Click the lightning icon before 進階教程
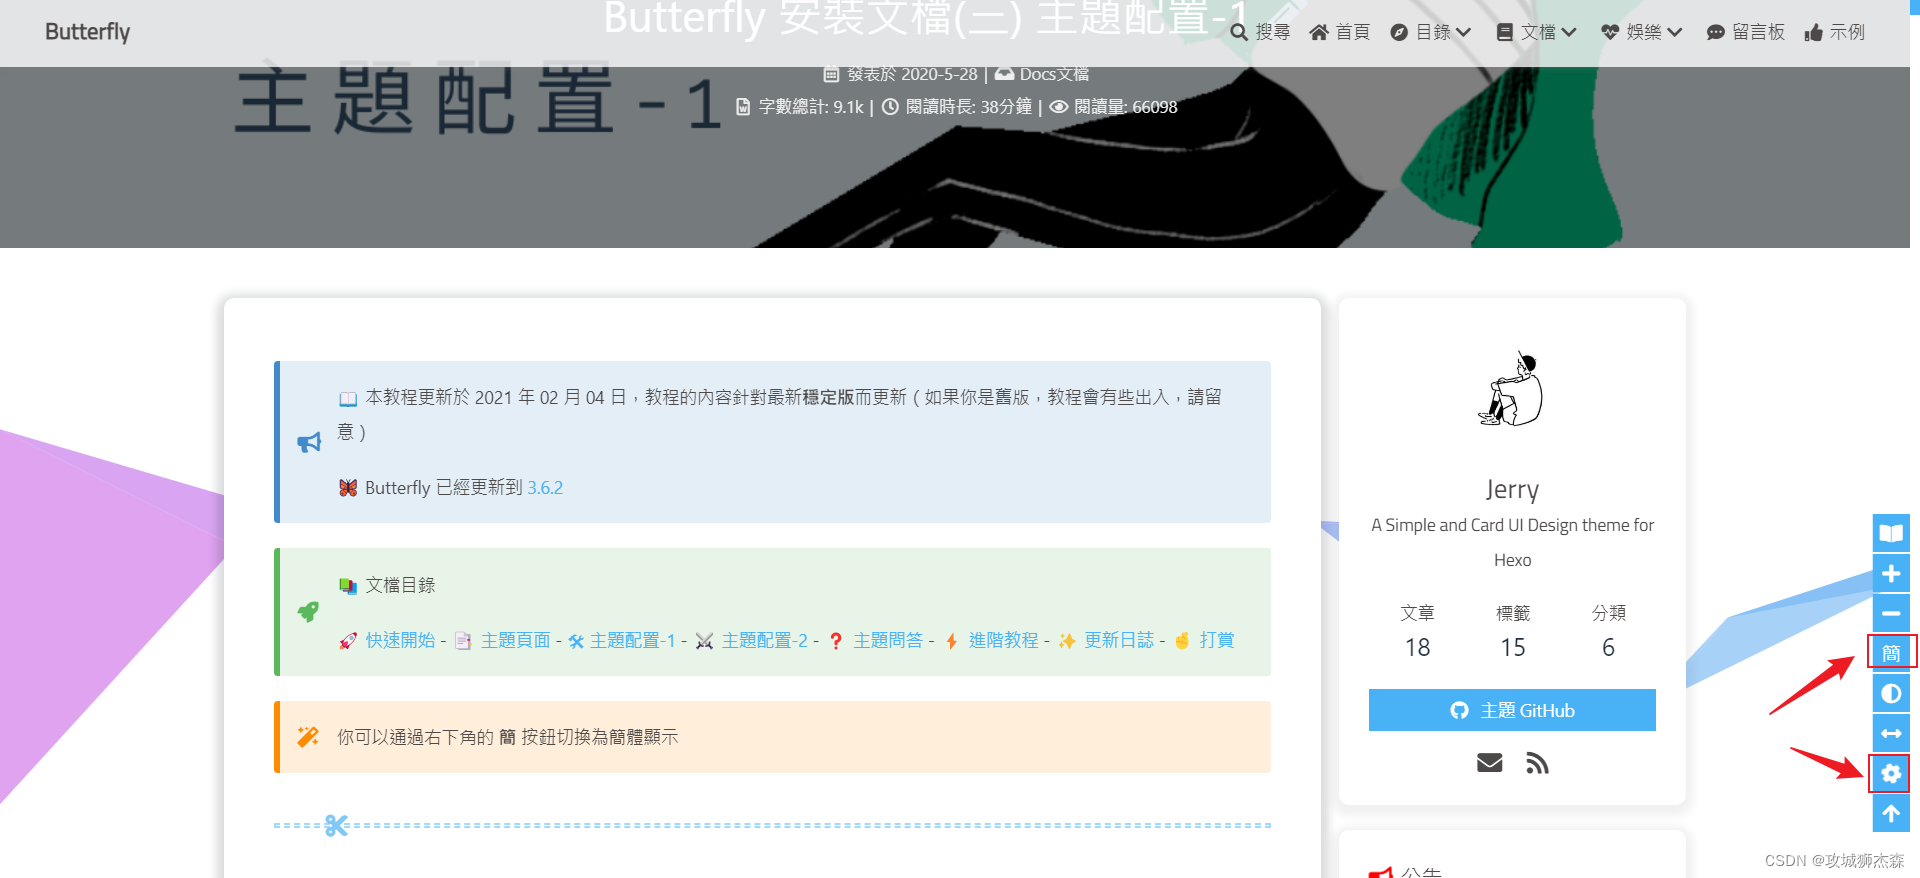The height and width of the screenshot is (878, 1920). [951, 641]
